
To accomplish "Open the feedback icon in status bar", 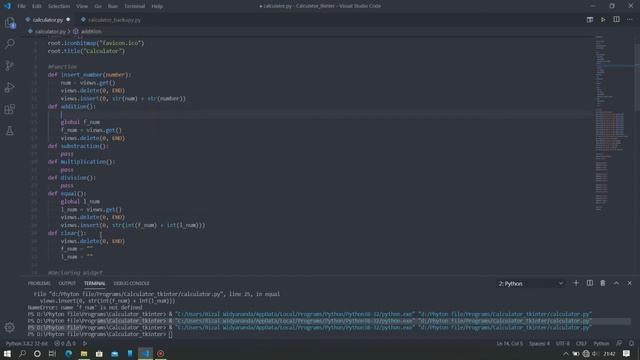I will (x=619, y=344).
